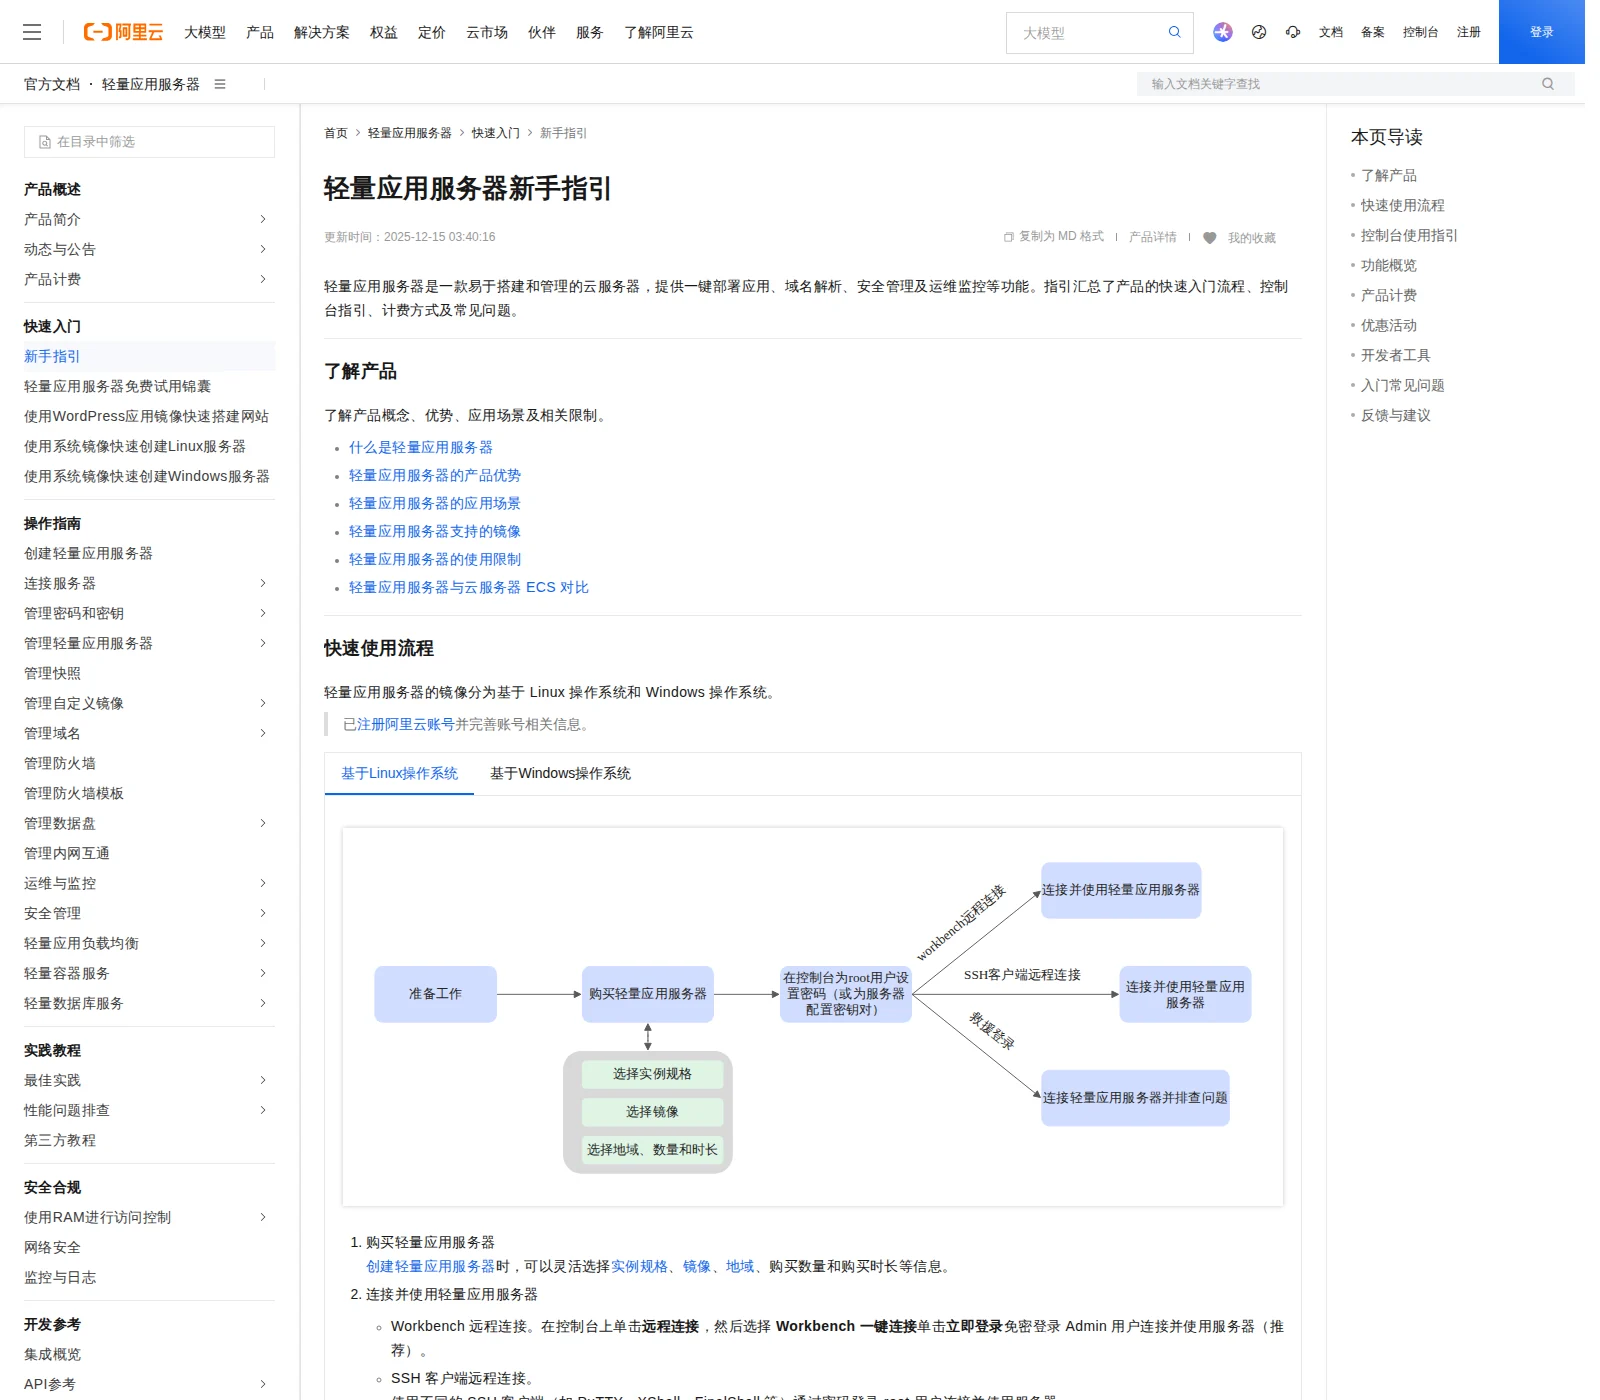
Task: Click the 复制为 MD 格式 copy icon
Action: pyautogui.click(x=1009, y=237)
